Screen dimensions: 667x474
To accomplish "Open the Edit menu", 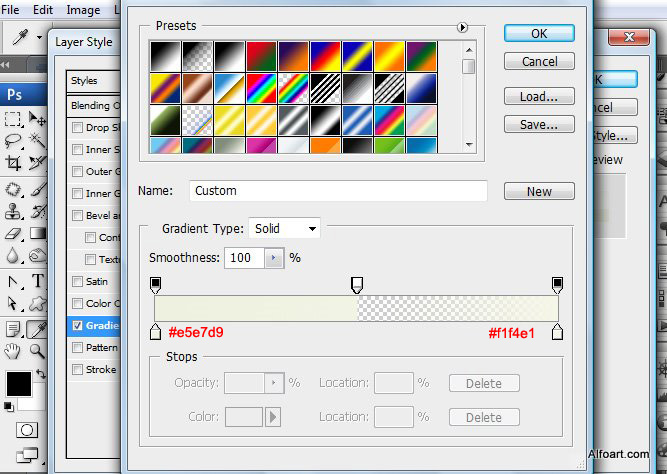I will click(43, 10).
